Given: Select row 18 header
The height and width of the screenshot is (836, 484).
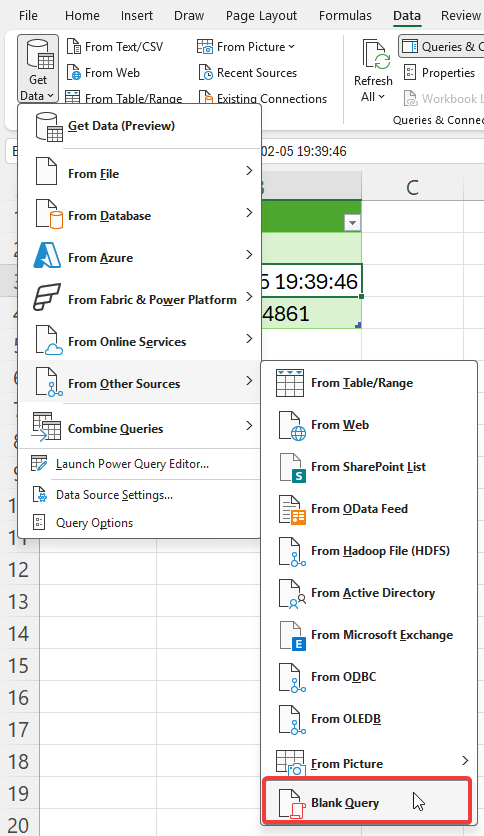Looking at the screenshot, I should coord(18,761).
